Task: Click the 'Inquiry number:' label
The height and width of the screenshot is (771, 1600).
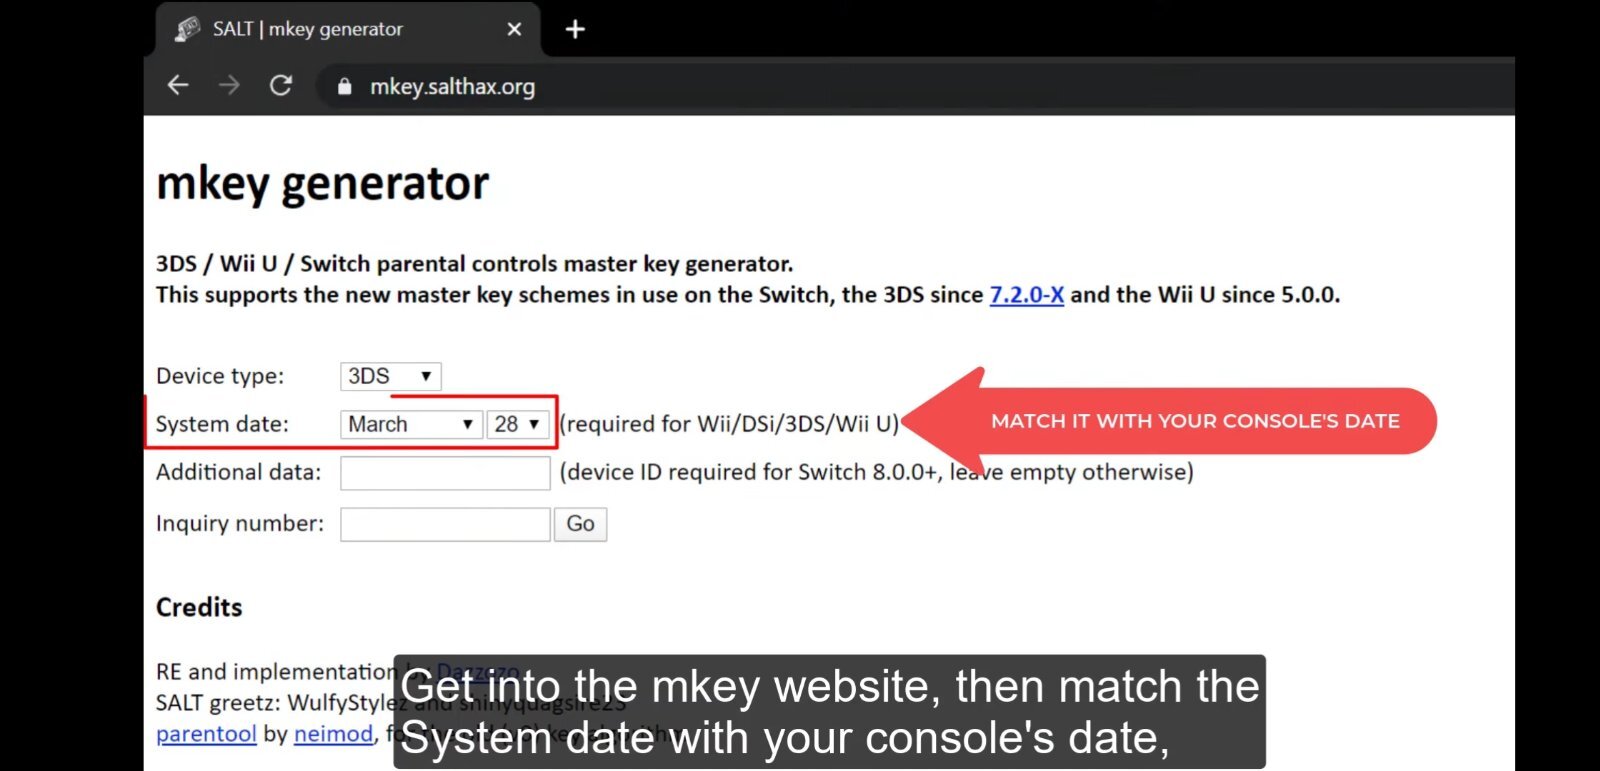Action: [240, 523]
